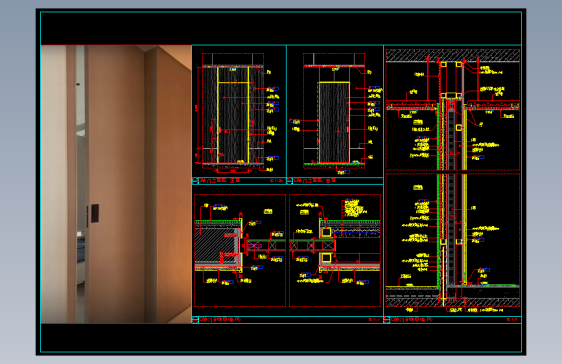562x364 pixels.
Task: Select the ceiling hatch at top of vertical section
Action: click(x=453, y=56)
